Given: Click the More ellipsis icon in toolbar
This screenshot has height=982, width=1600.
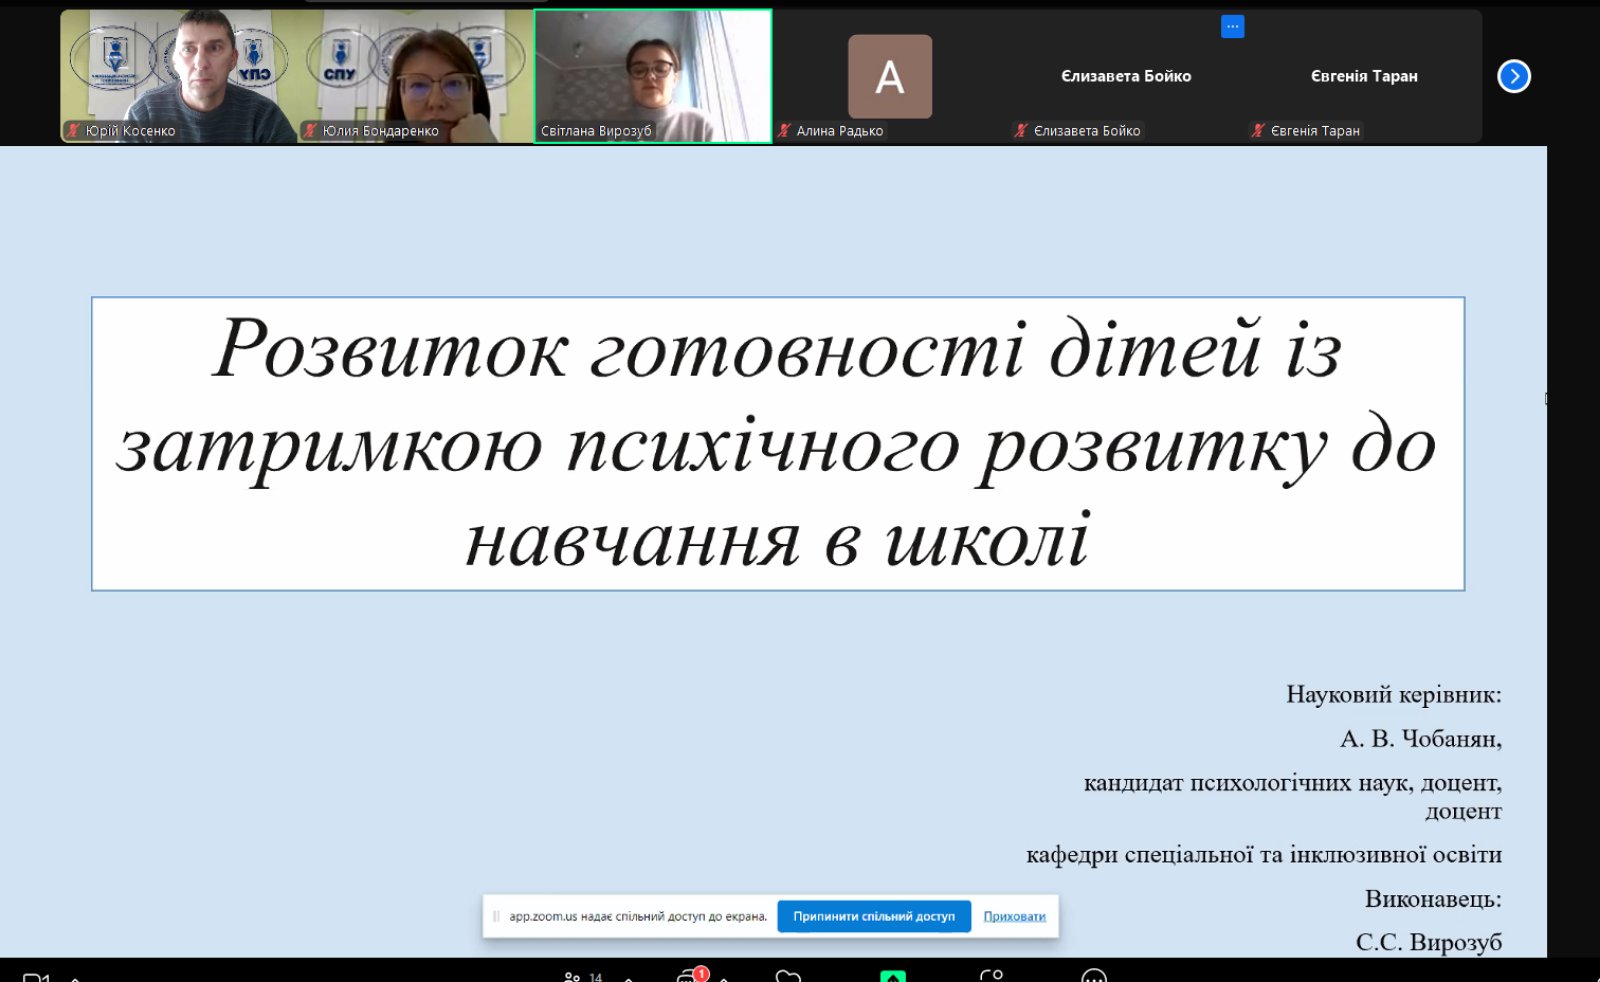Looking at the screenshot, I should pos(1094,976).
